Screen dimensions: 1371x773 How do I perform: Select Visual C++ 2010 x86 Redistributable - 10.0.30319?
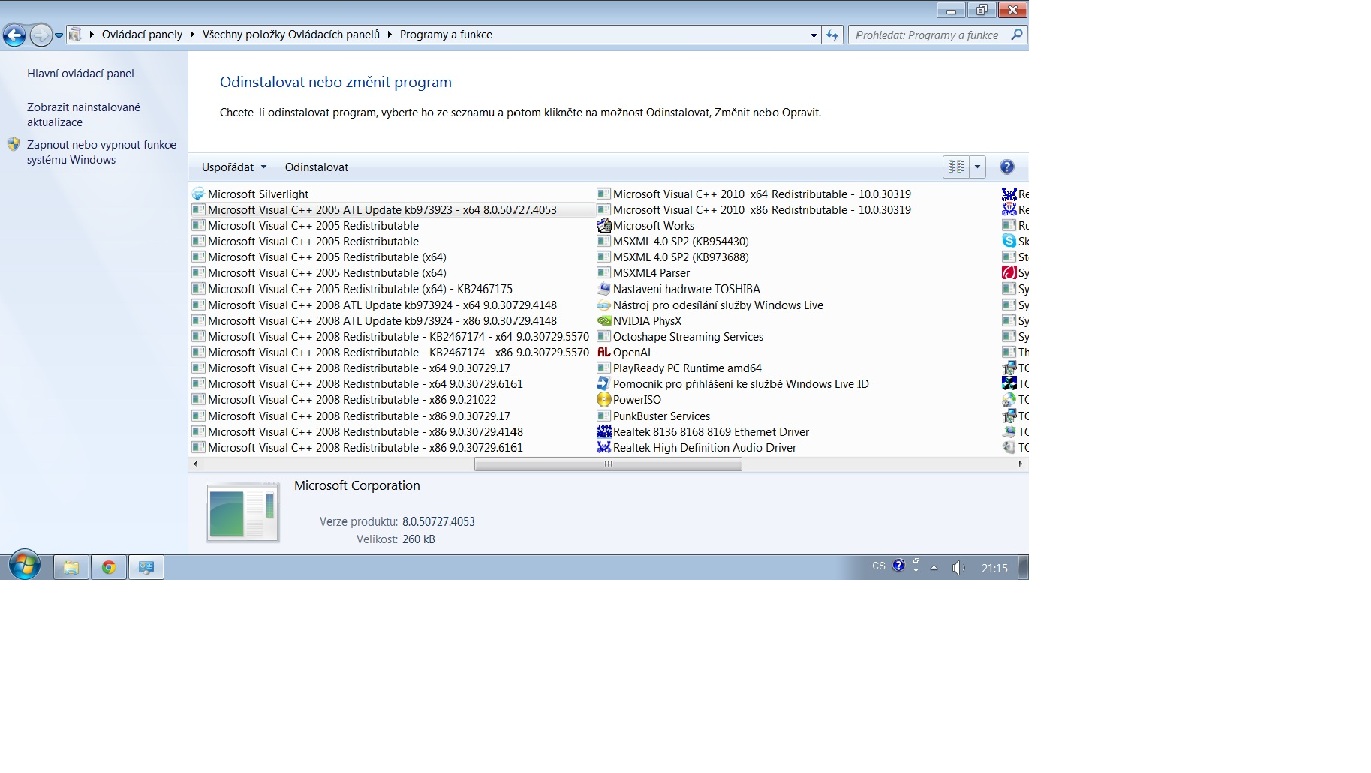point(754,210)
